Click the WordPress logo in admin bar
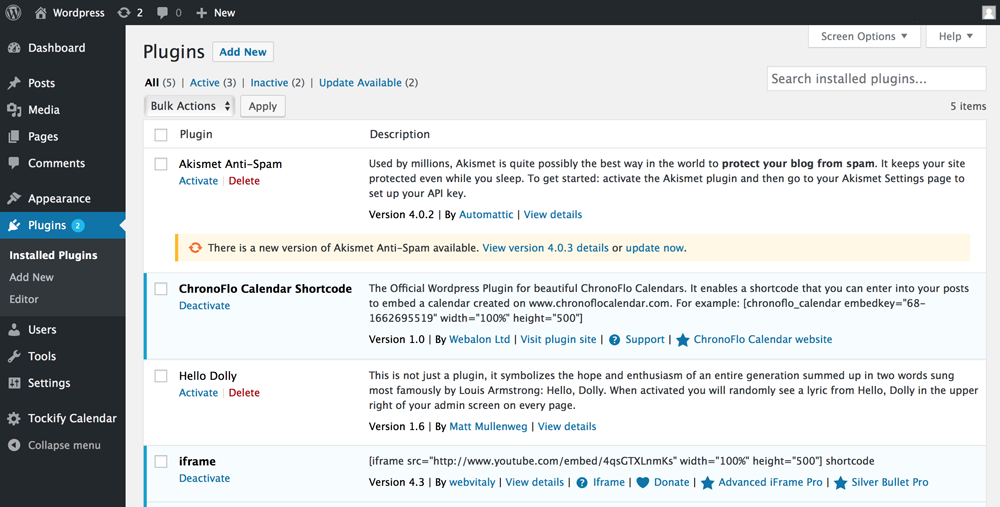The height and width of the screenshot is (507, 1000). (13, 13)
